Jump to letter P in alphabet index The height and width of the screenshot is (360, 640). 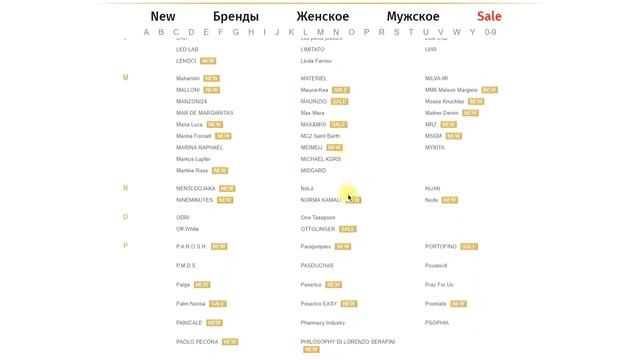[x=366, y=32]
